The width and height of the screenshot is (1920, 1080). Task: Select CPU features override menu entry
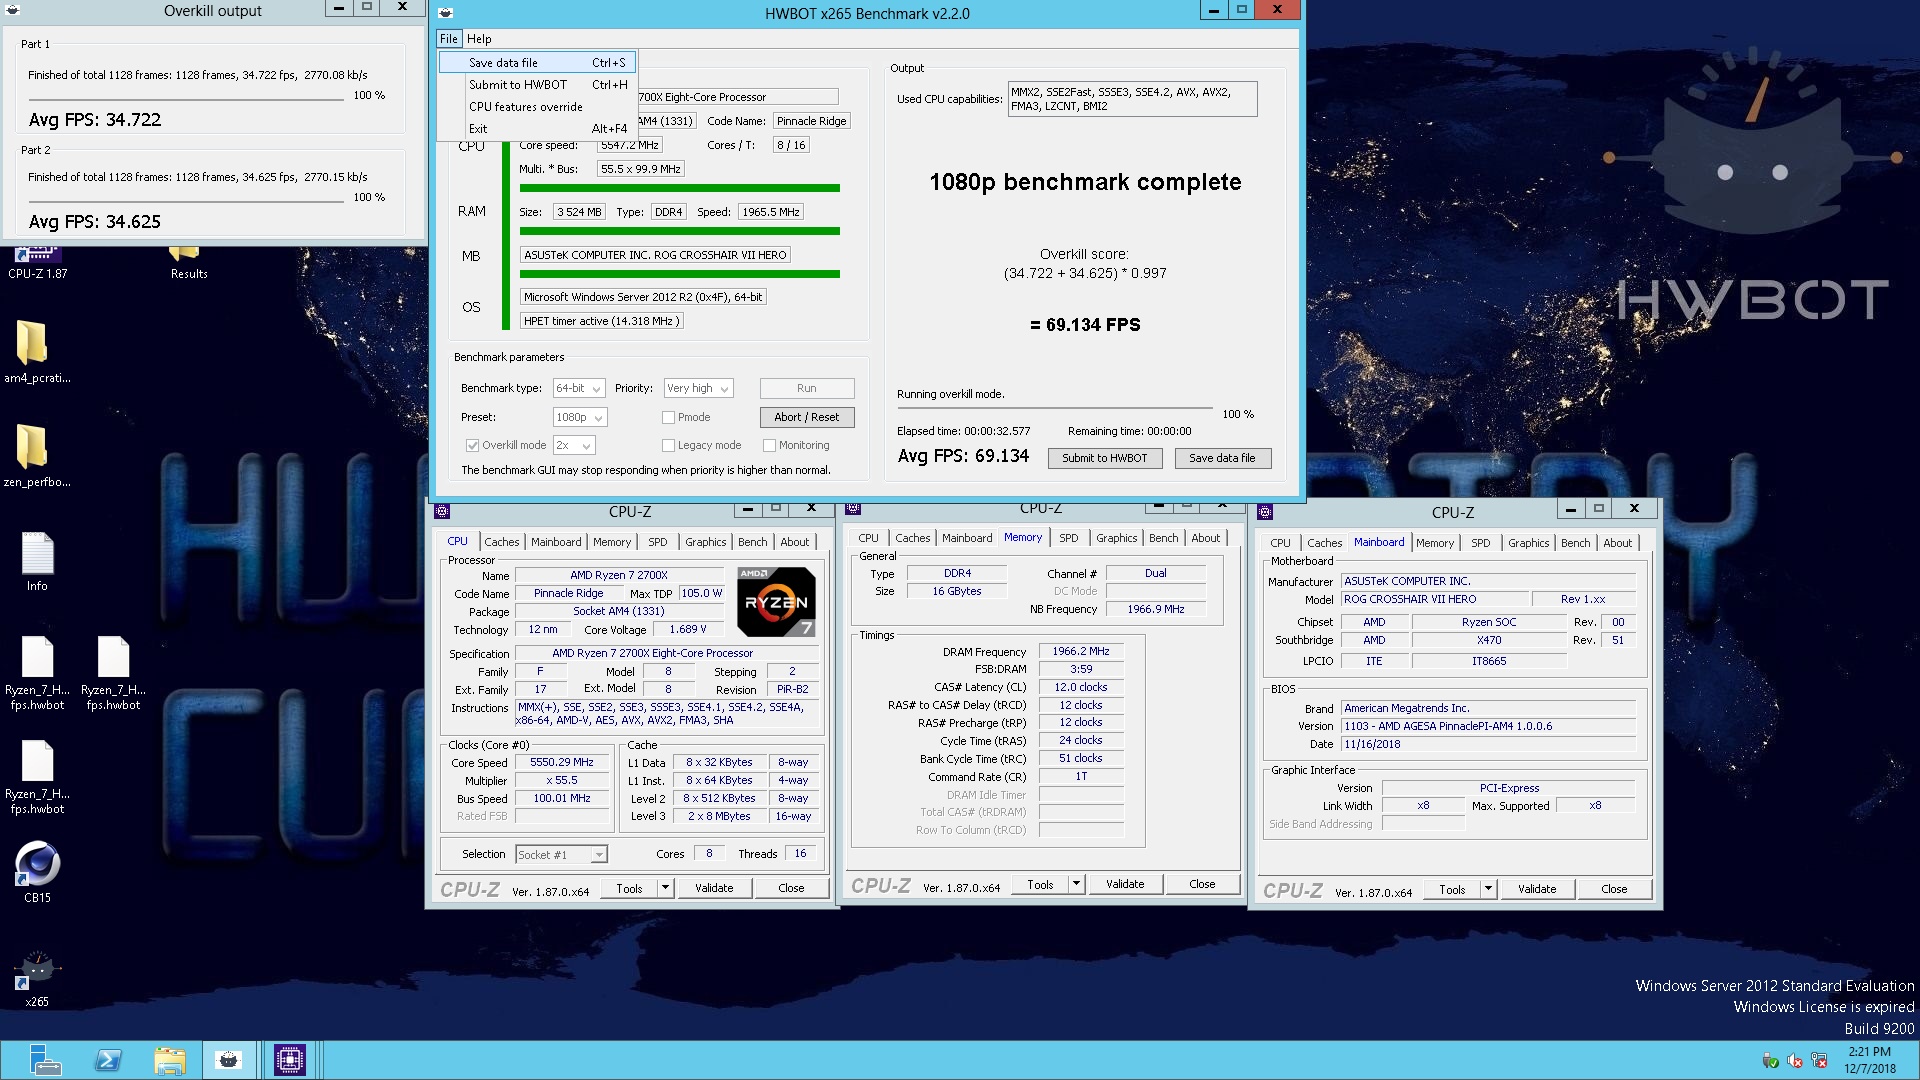click(x=537, y=107)
